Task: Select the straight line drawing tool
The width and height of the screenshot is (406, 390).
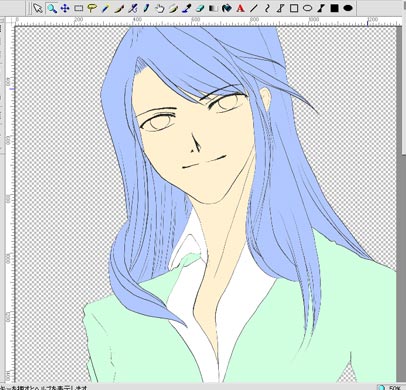Action: (254, 8)
